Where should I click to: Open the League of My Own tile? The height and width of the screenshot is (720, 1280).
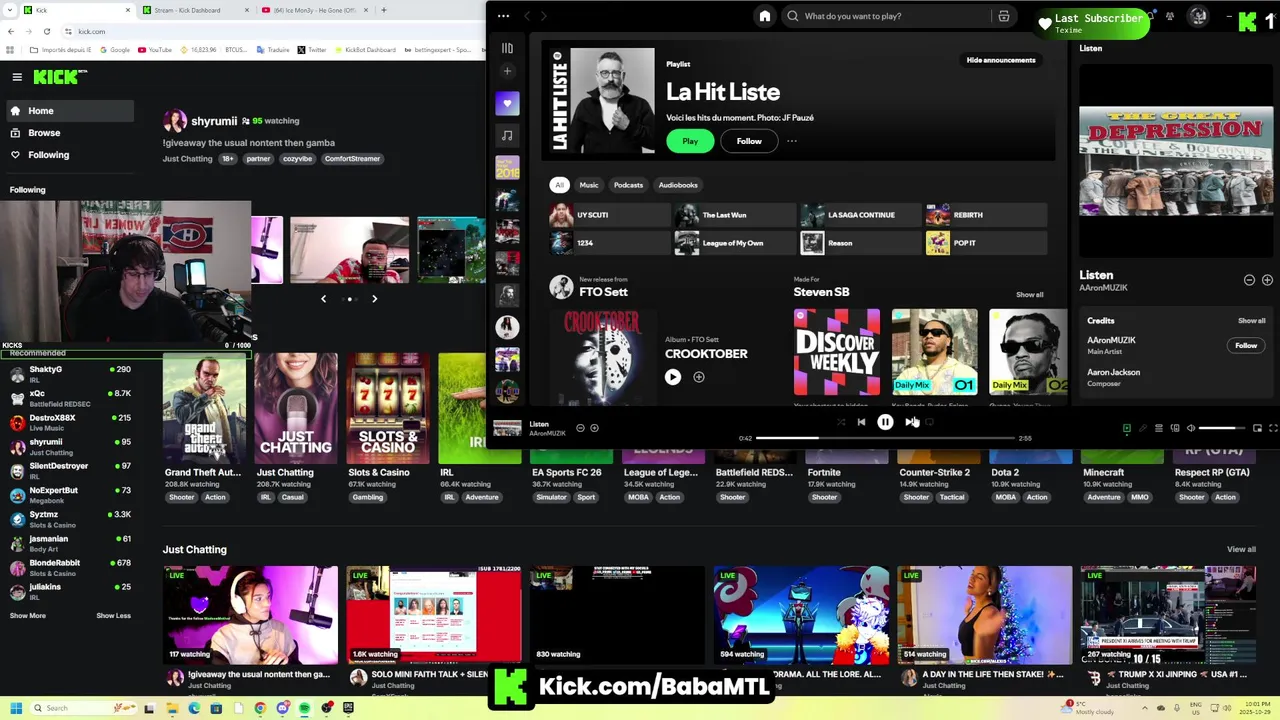[x=735, y=243]
